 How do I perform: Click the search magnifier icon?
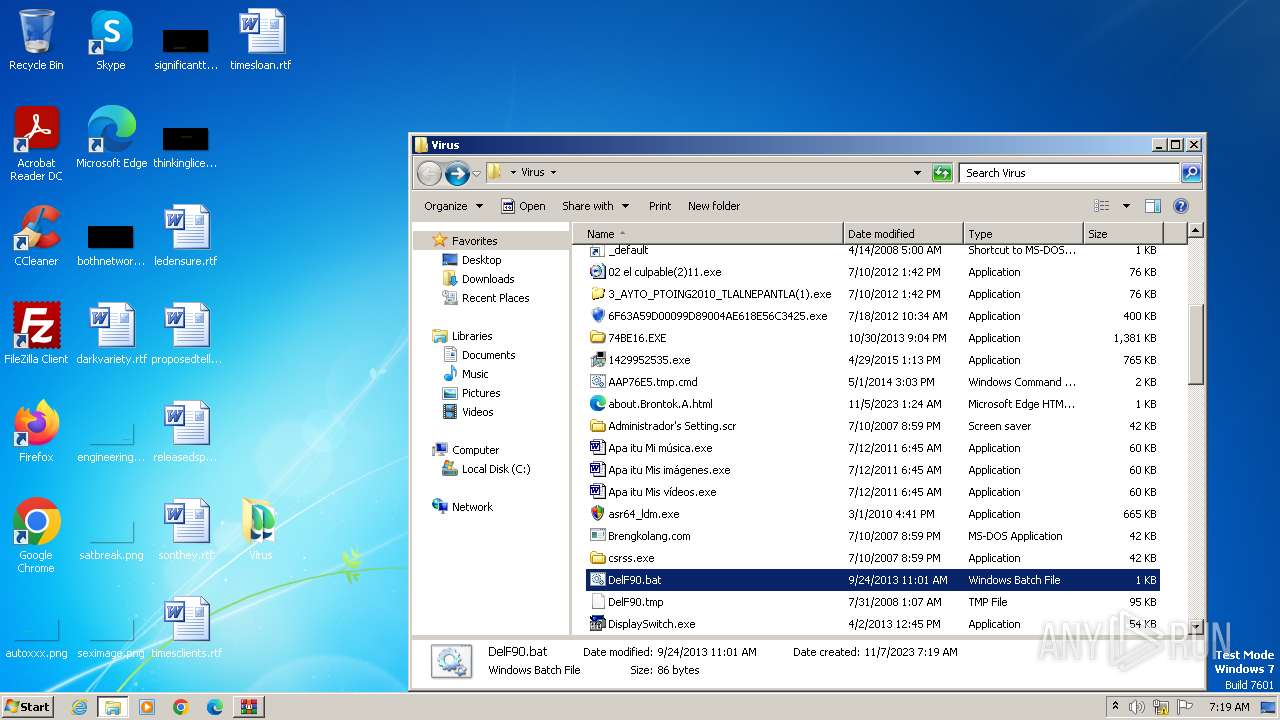click(1190, 173)
